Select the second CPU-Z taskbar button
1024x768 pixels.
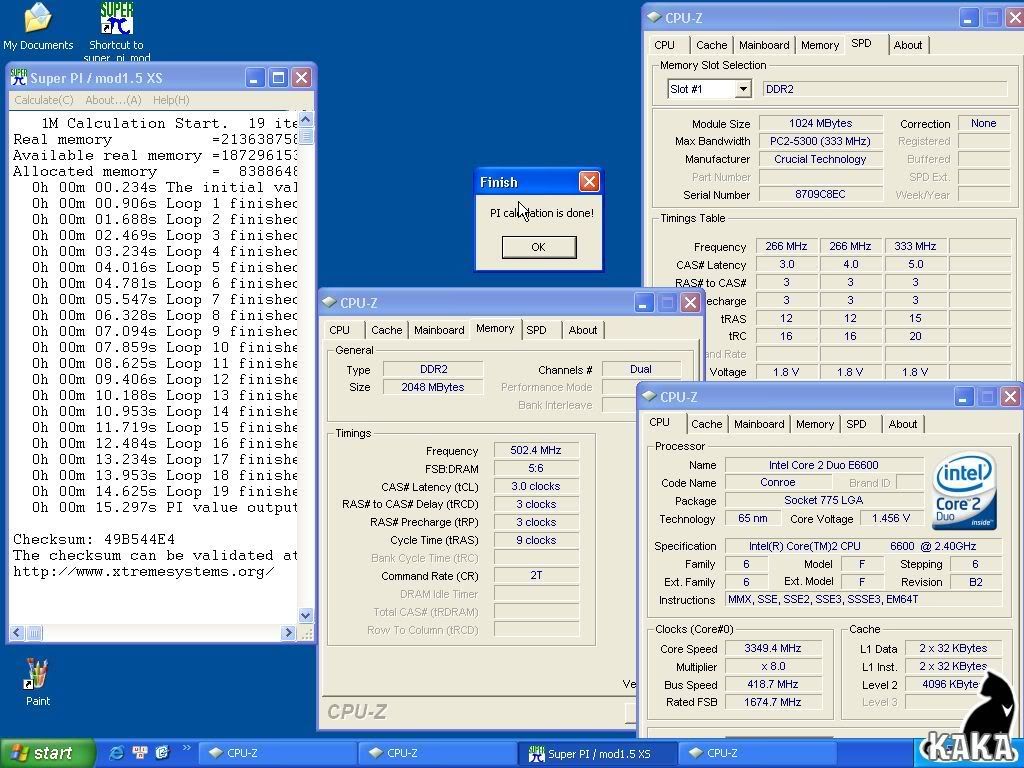coord(438,754)
